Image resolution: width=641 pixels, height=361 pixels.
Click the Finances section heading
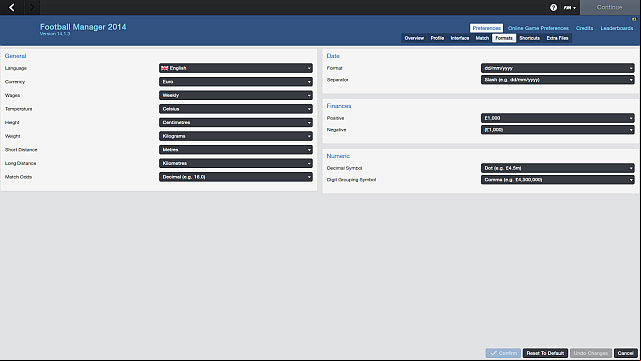[x=338, y=106]
